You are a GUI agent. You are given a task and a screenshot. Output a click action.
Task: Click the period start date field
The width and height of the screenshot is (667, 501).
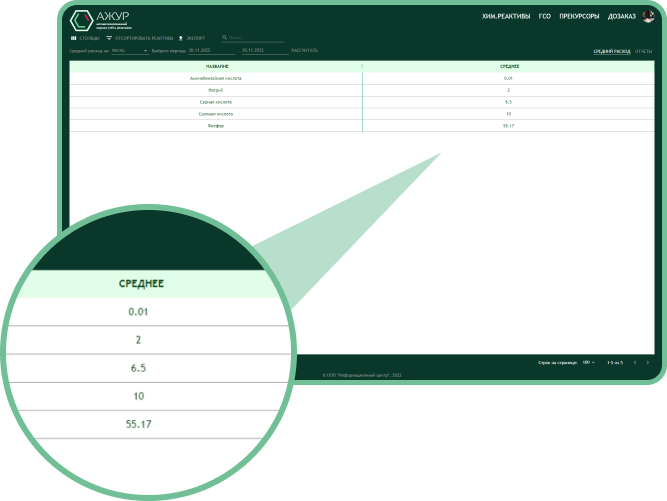tap(211, 50)
